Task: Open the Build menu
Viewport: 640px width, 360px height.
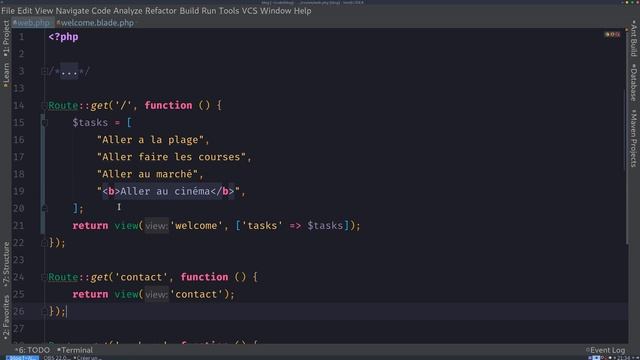Action: 189,11
